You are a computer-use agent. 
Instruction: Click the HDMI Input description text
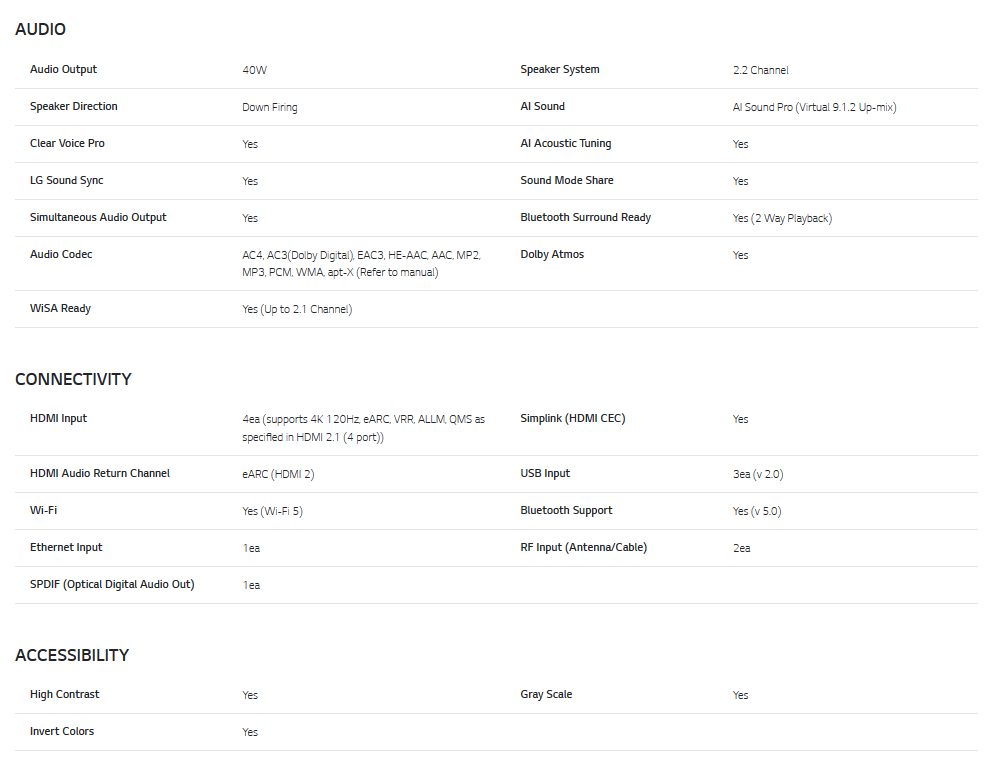pos(363,428)
